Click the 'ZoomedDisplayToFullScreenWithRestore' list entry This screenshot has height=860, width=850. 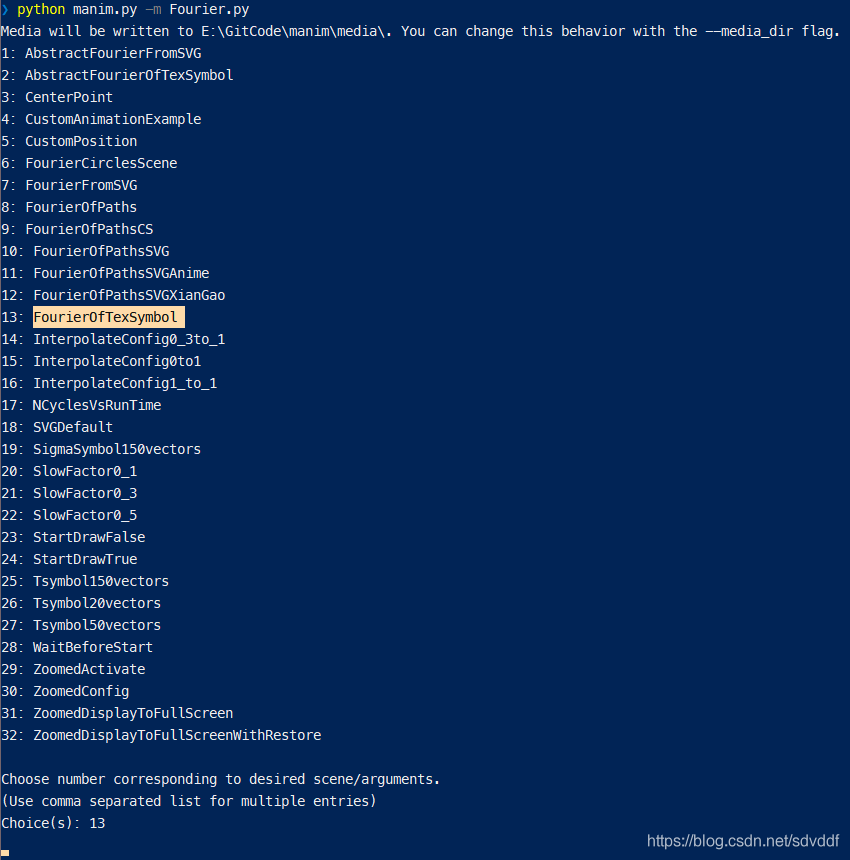tap(177, 735)
